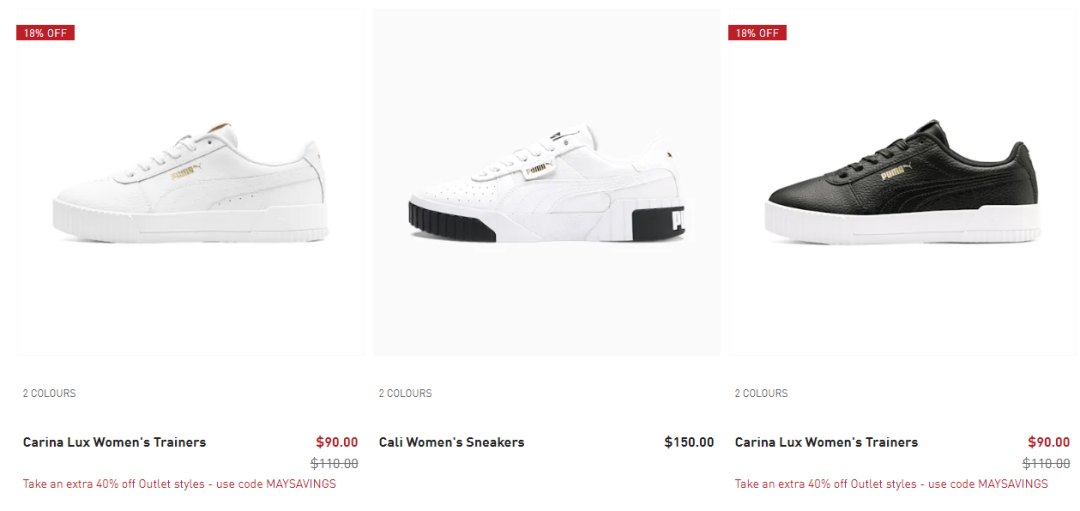The height and width of the screenshot is (511, 1080).
Task: Select the last Carina Lux Women's Trainers title
Action: pyautogui.click(x=826, y=442)
